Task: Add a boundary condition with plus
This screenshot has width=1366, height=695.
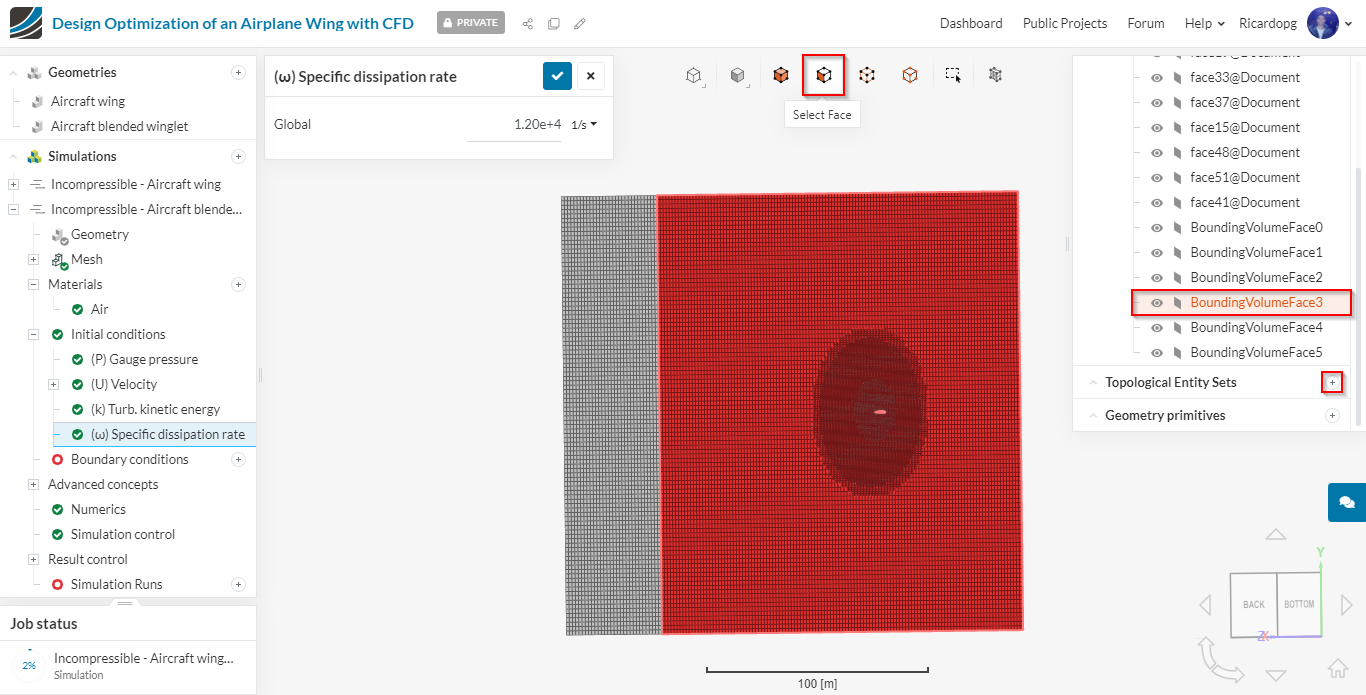Action: [x=238, y=459]
